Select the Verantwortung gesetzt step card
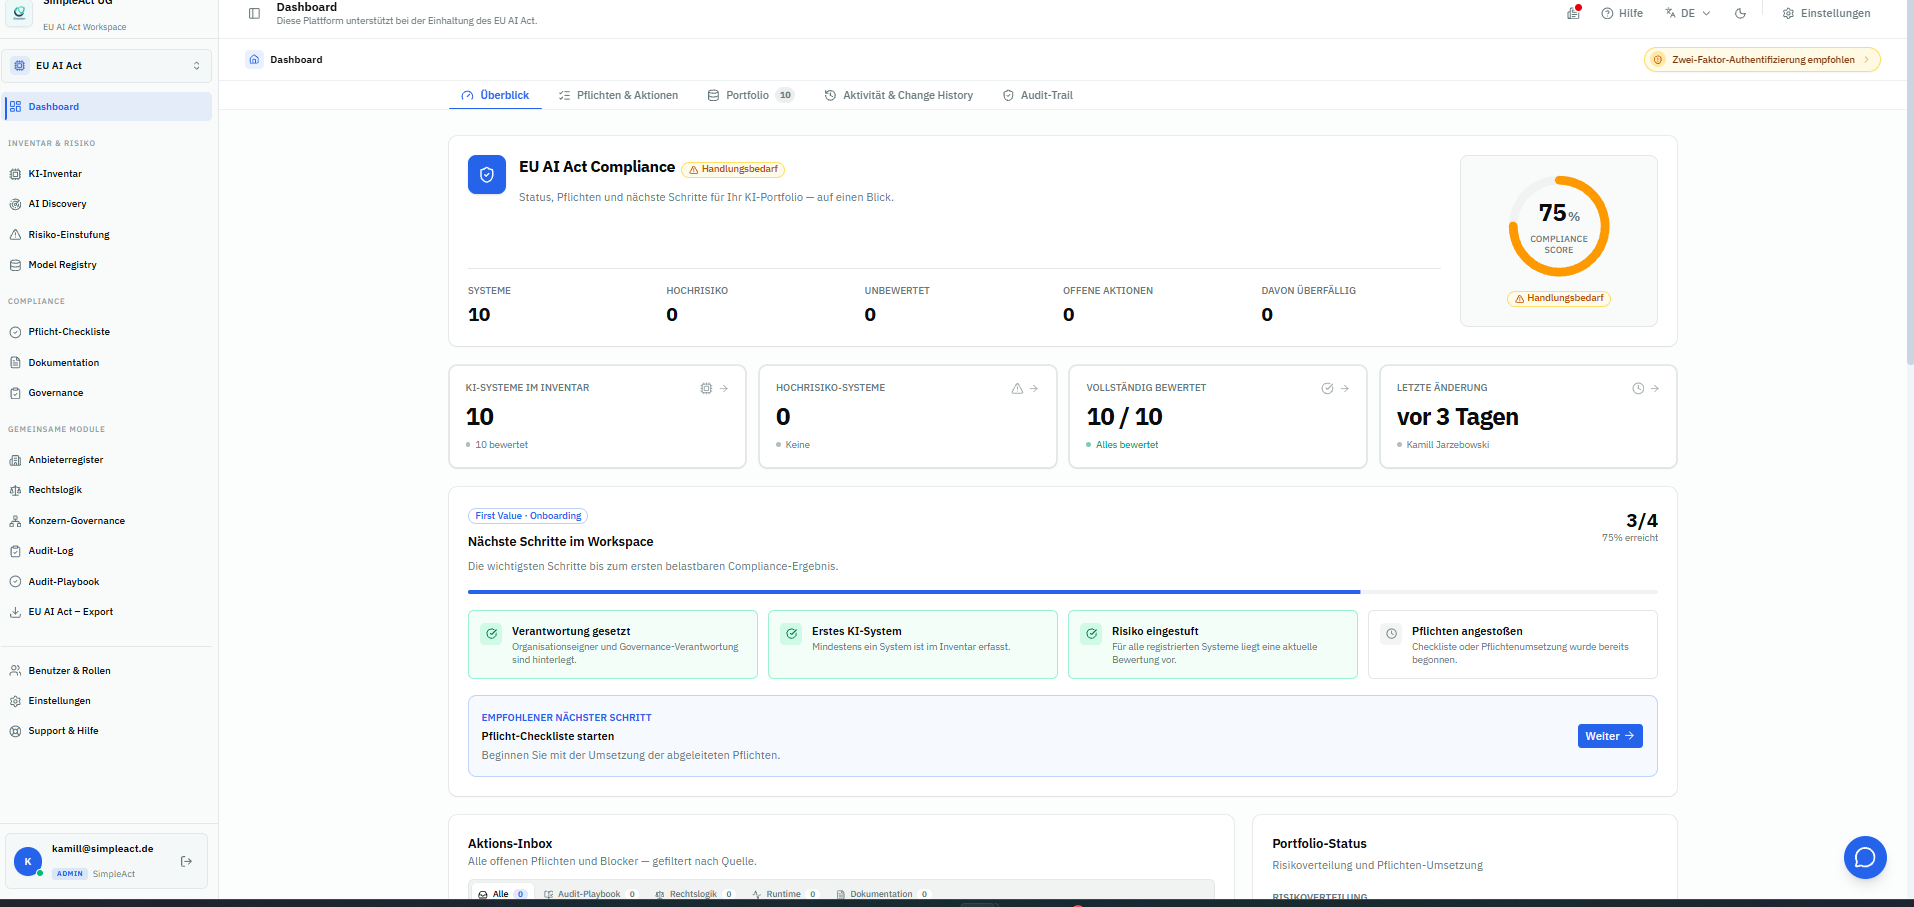Image resolution: width=1914 pixels, height=907 pixels. click(x=613, y=645)
